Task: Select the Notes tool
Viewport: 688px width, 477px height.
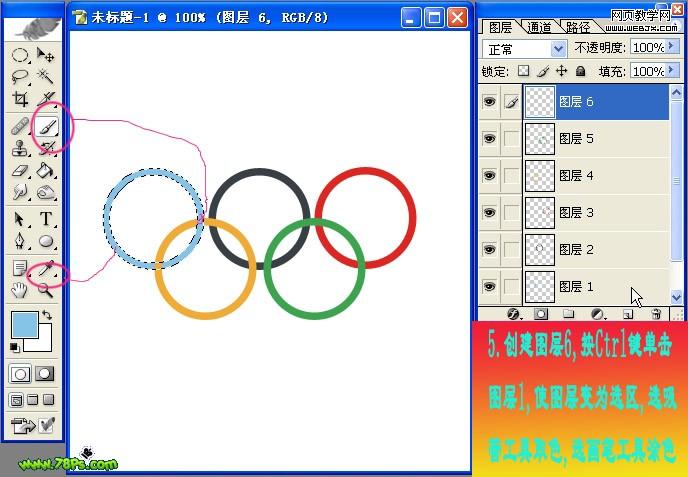Action: click(x=20, y=268)
